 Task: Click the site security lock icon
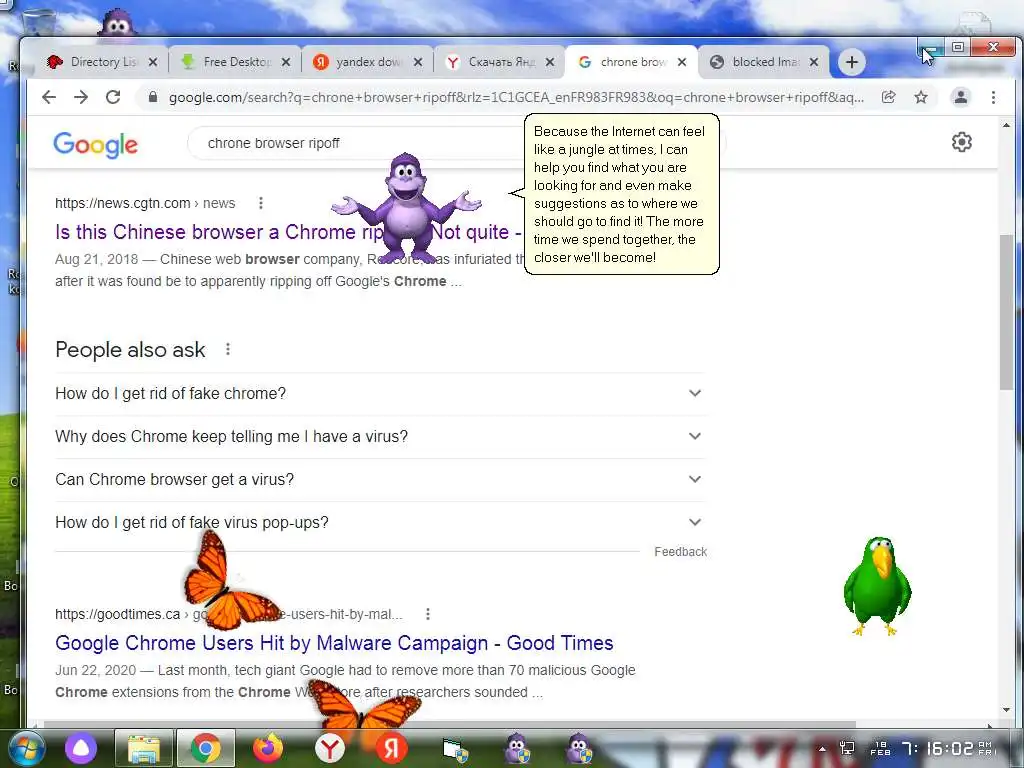tap(153, 97)
